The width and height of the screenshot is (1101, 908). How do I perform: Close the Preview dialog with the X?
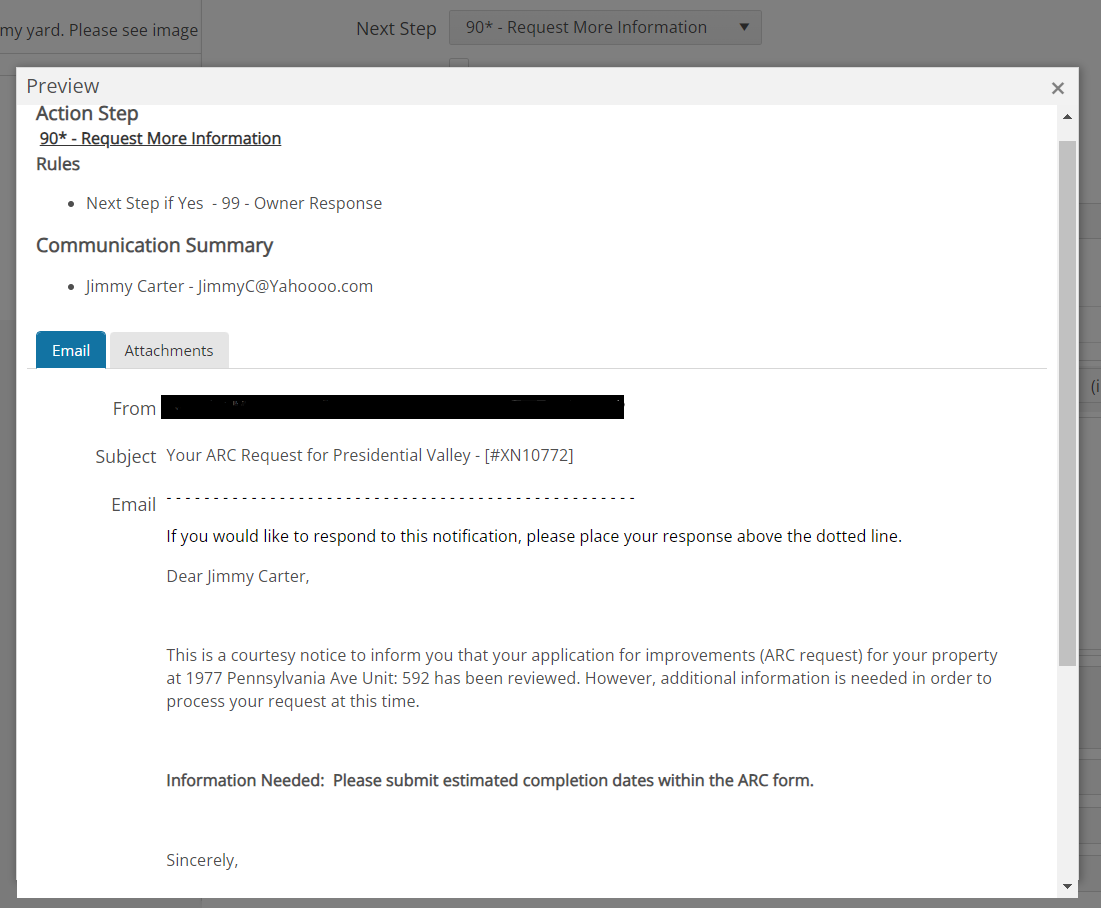1057,88
